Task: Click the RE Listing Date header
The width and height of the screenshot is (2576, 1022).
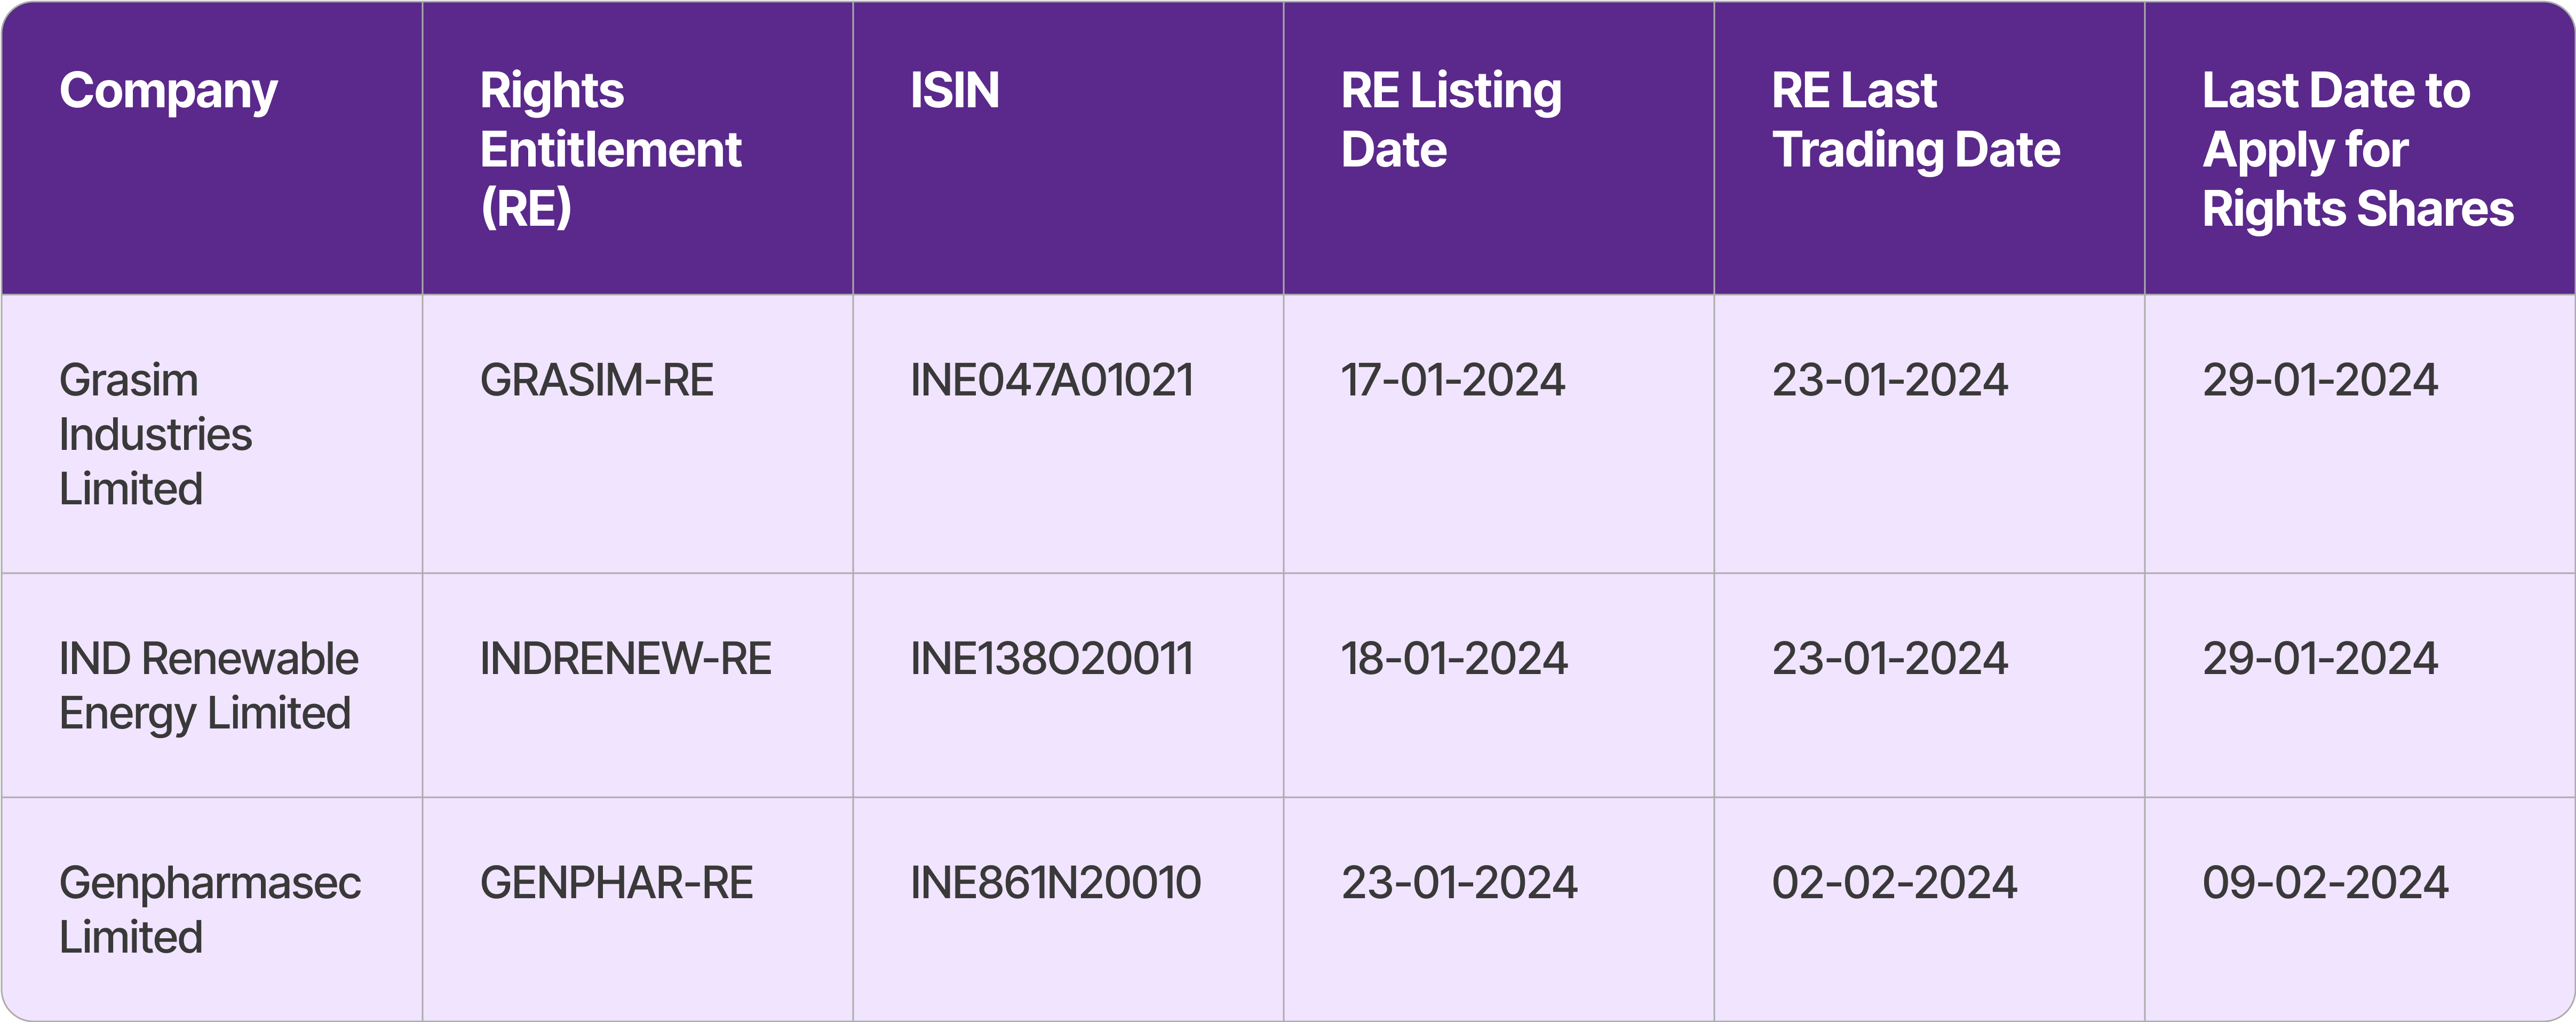Action: click(x=1450, y=120)
